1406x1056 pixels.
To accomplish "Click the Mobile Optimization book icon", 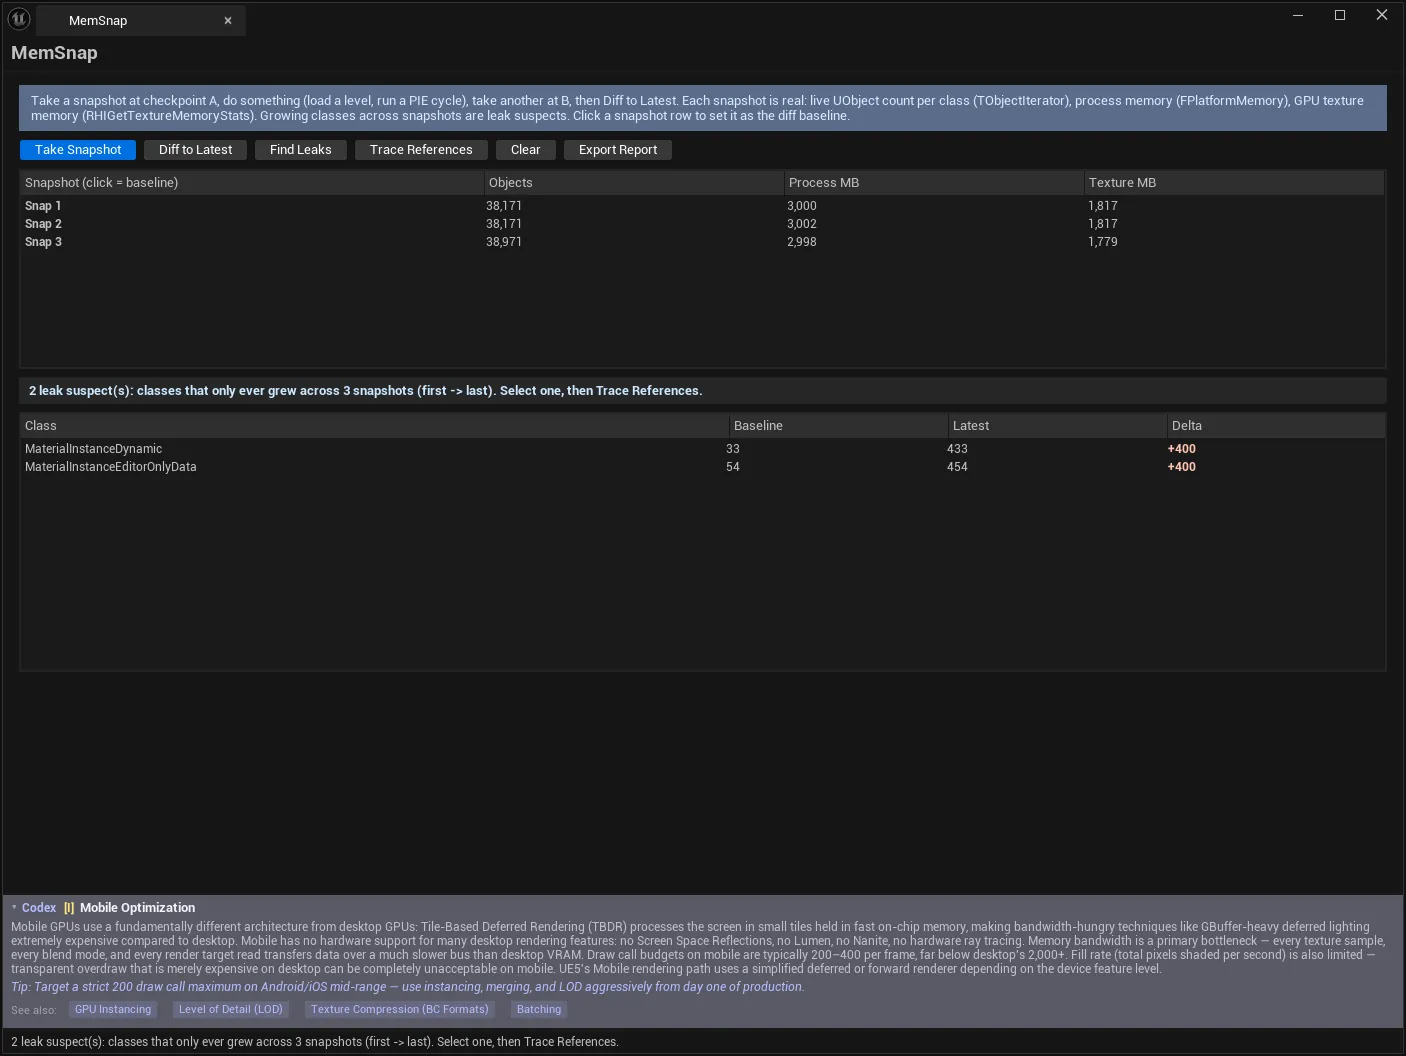I will pyautogui.click(x=69, y=908).
